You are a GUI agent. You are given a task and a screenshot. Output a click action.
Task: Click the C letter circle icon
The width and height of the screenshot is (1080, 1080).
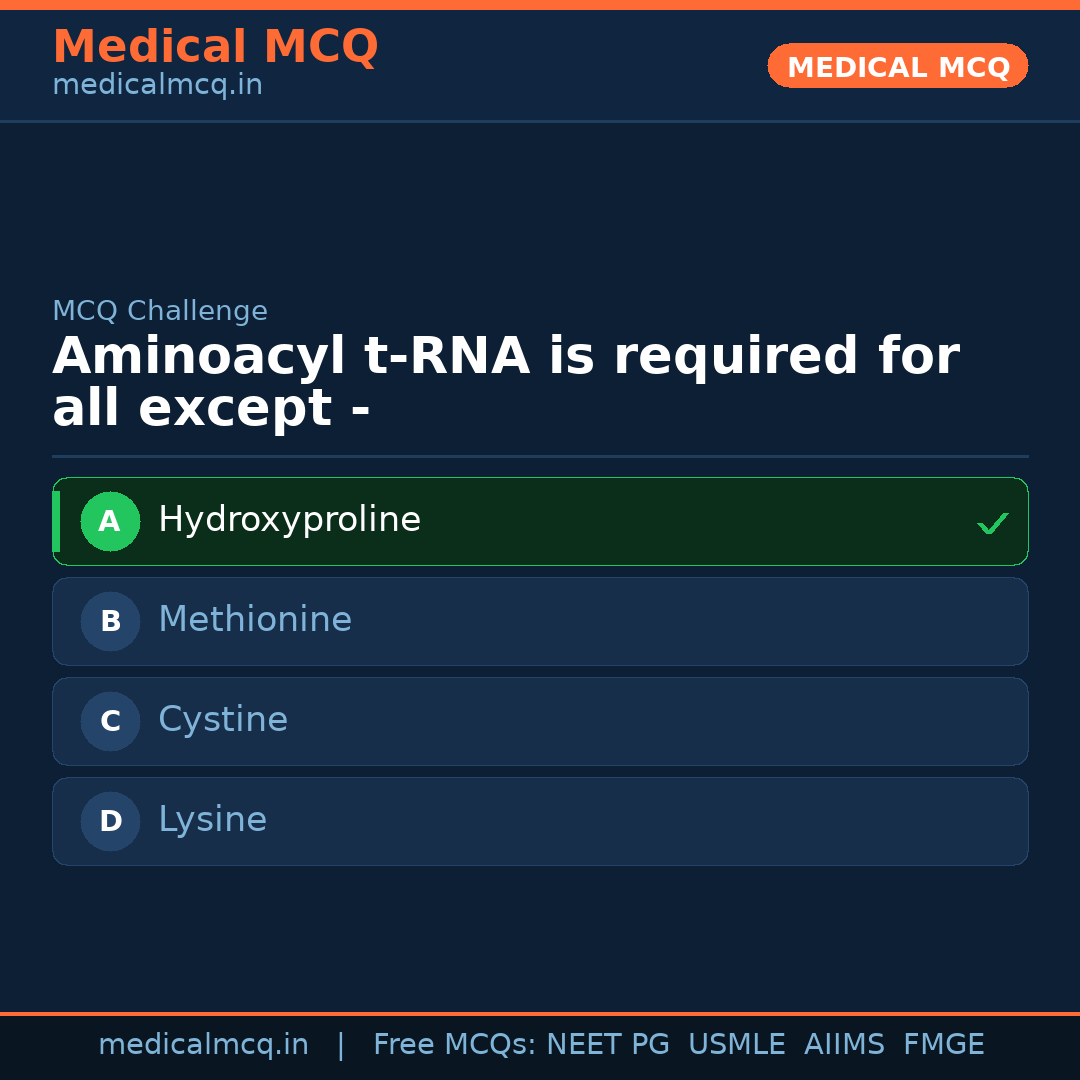[110, 721]
